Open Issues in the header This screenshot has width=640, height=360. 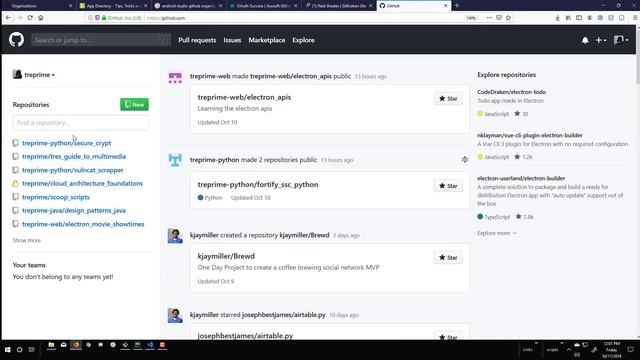click(x=232, y=40)
